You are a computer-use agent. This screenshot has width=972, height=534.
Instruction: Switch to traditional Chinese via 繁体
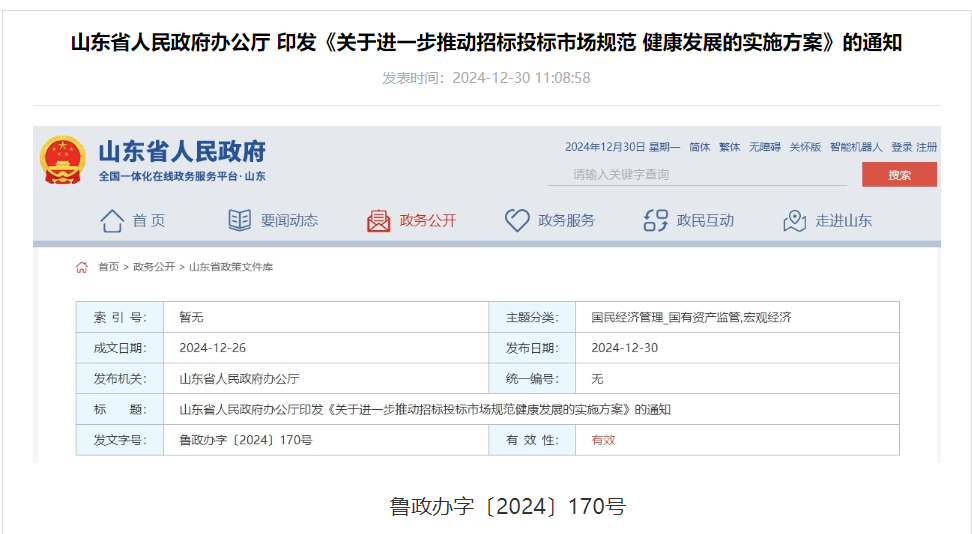729,147
